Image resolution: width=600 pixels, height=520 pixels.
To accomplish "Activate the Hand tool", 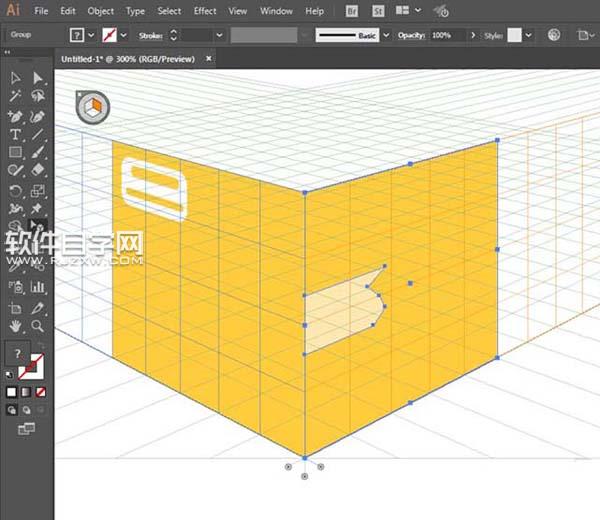I will 15,326.
